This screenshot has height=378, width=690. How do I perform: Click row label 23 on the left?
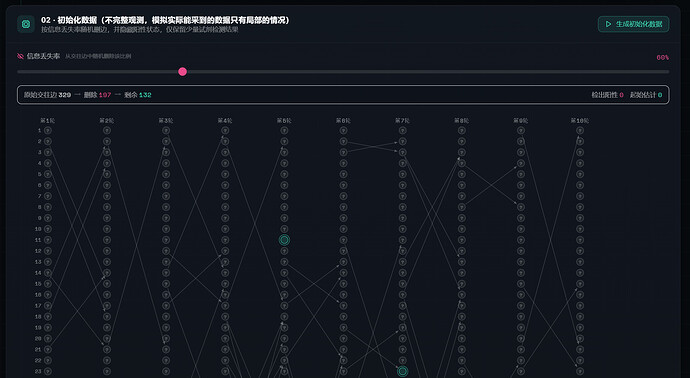(x=38, y=371)
